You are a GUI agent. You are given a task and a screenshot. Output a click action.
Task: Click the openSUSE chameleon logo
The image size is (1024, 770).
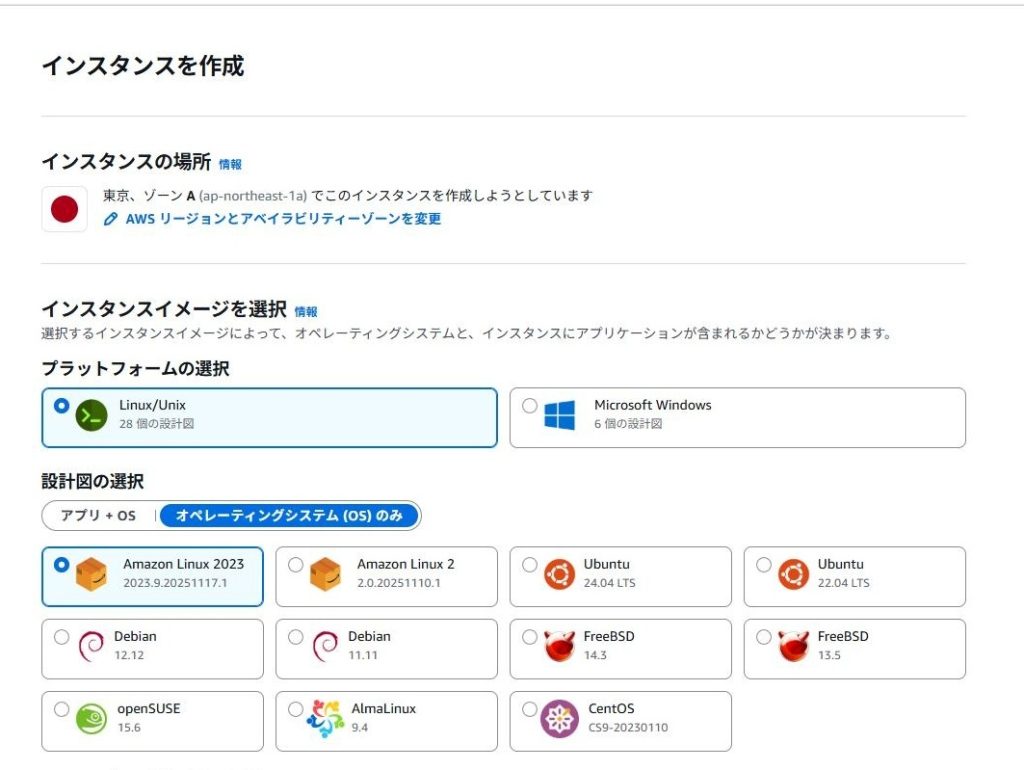pyautogui.click(x=91, y=719)
